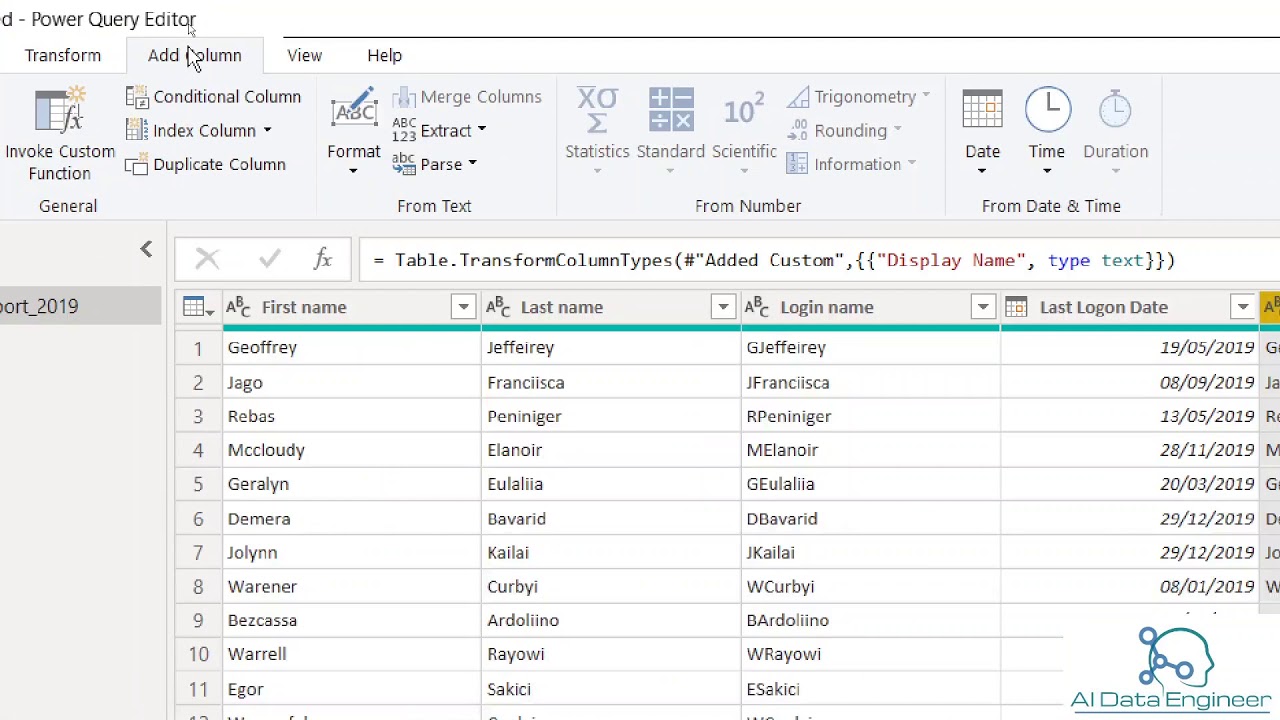The height and width of the screenshot is (720, 1280).
Task: Switch to the Transform tab
Action: 63,56
